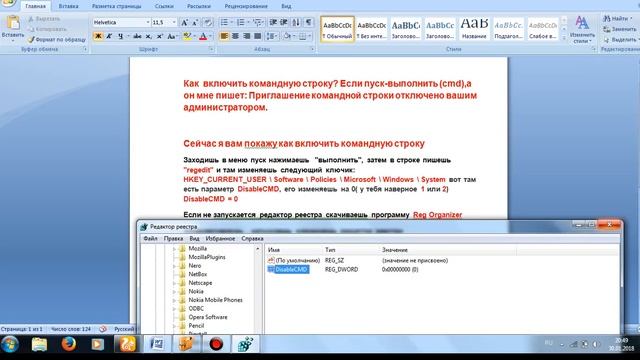Select the Opera Software registry key

(x=208, y=317)
